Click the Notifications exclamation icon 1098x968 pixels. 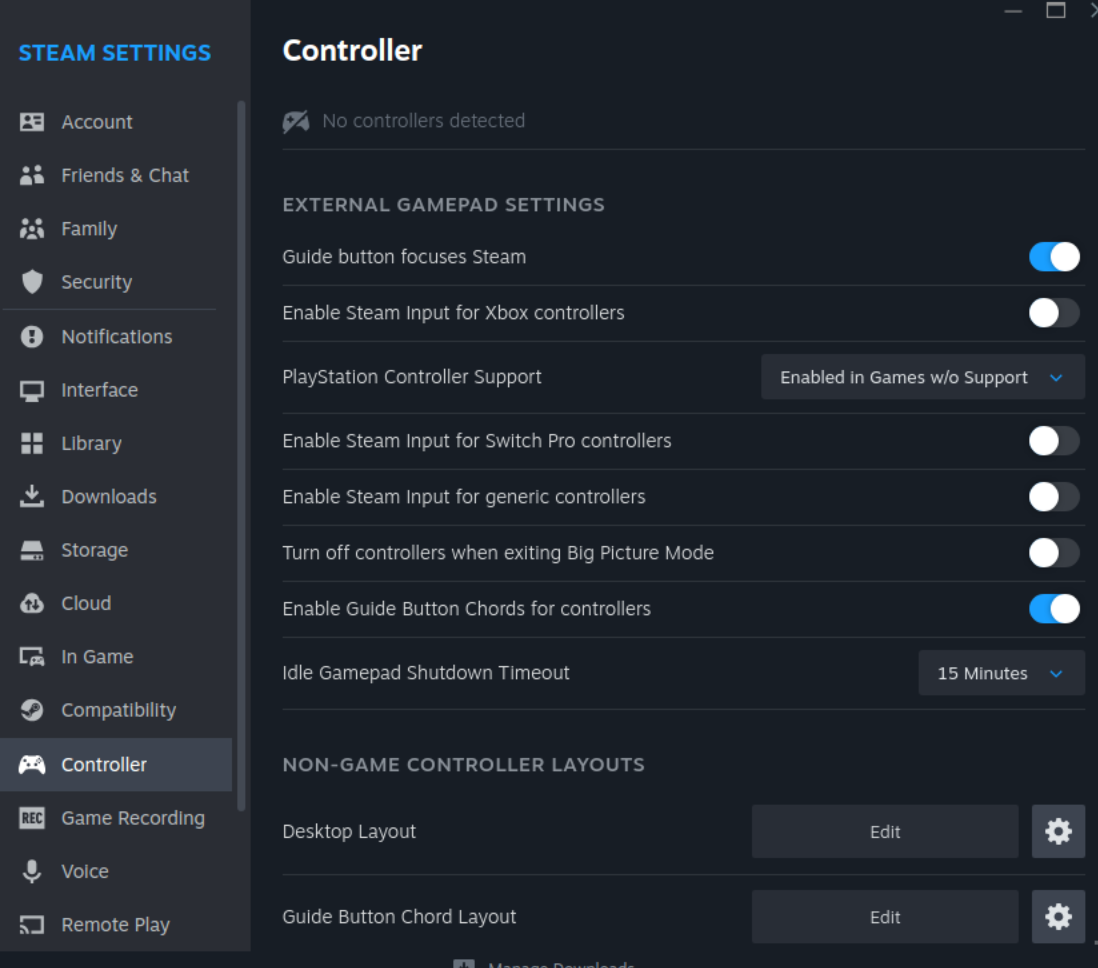coord(32,336)
